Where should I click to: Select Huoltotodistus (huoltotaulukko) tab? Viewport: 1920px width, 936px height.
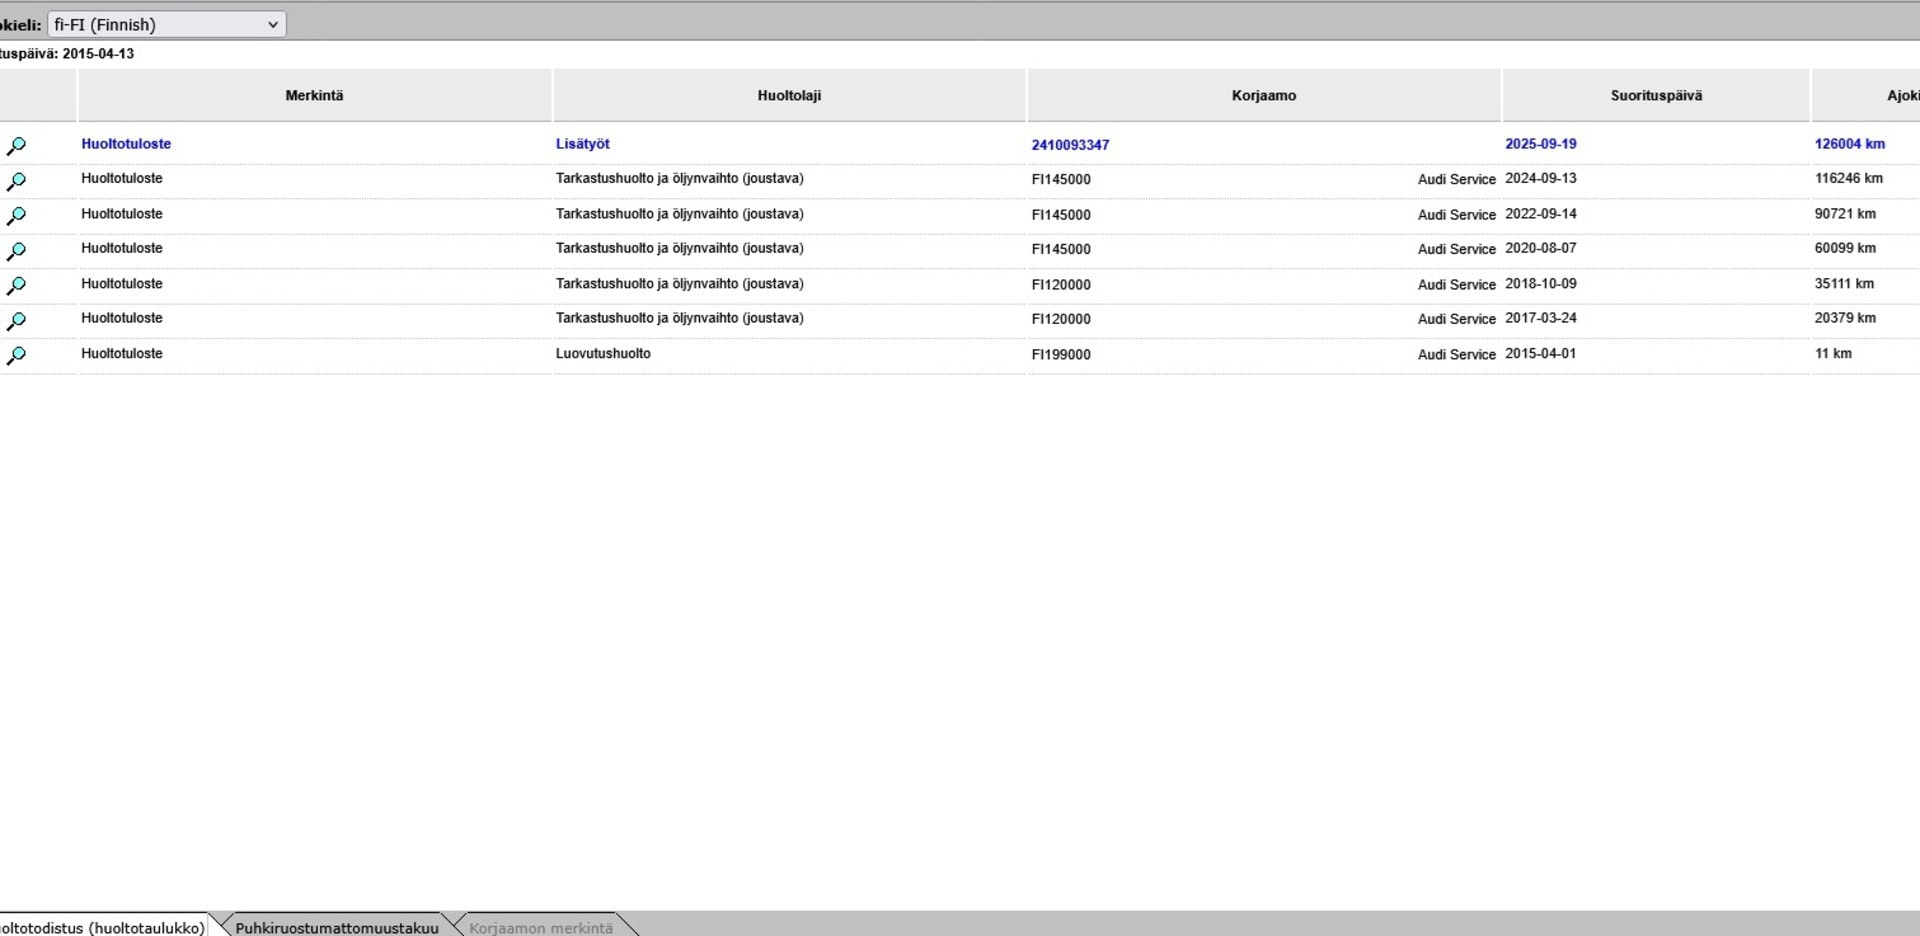[x=102, y=927]
